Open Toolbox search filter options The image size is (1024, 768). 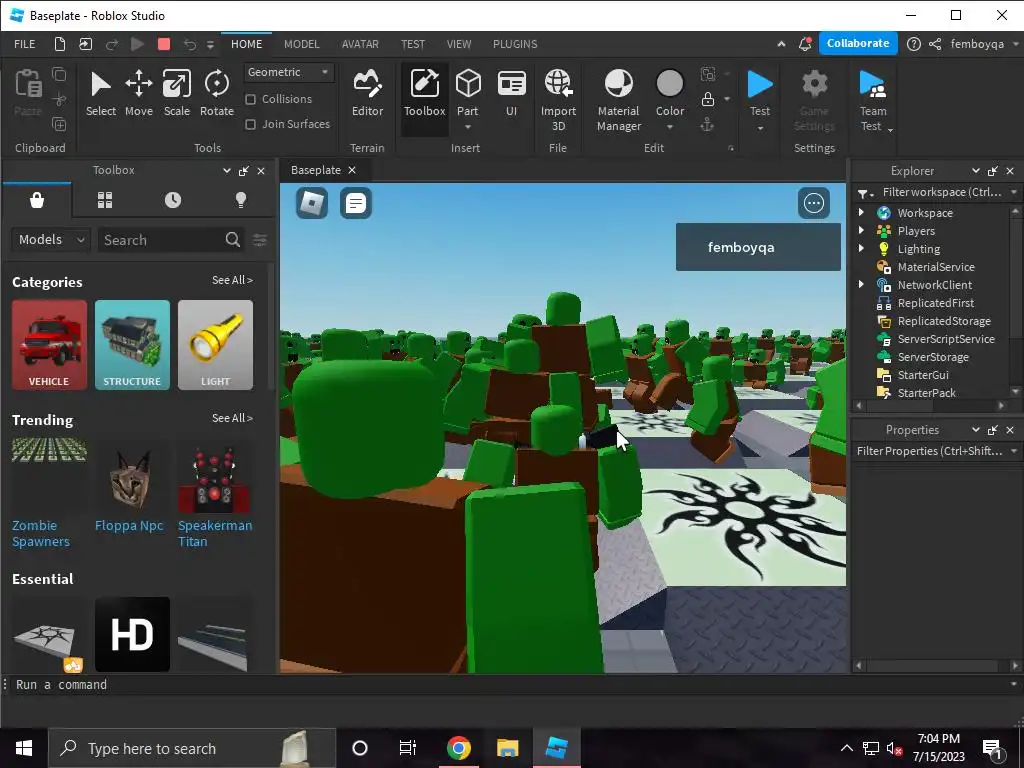[260, 240]
